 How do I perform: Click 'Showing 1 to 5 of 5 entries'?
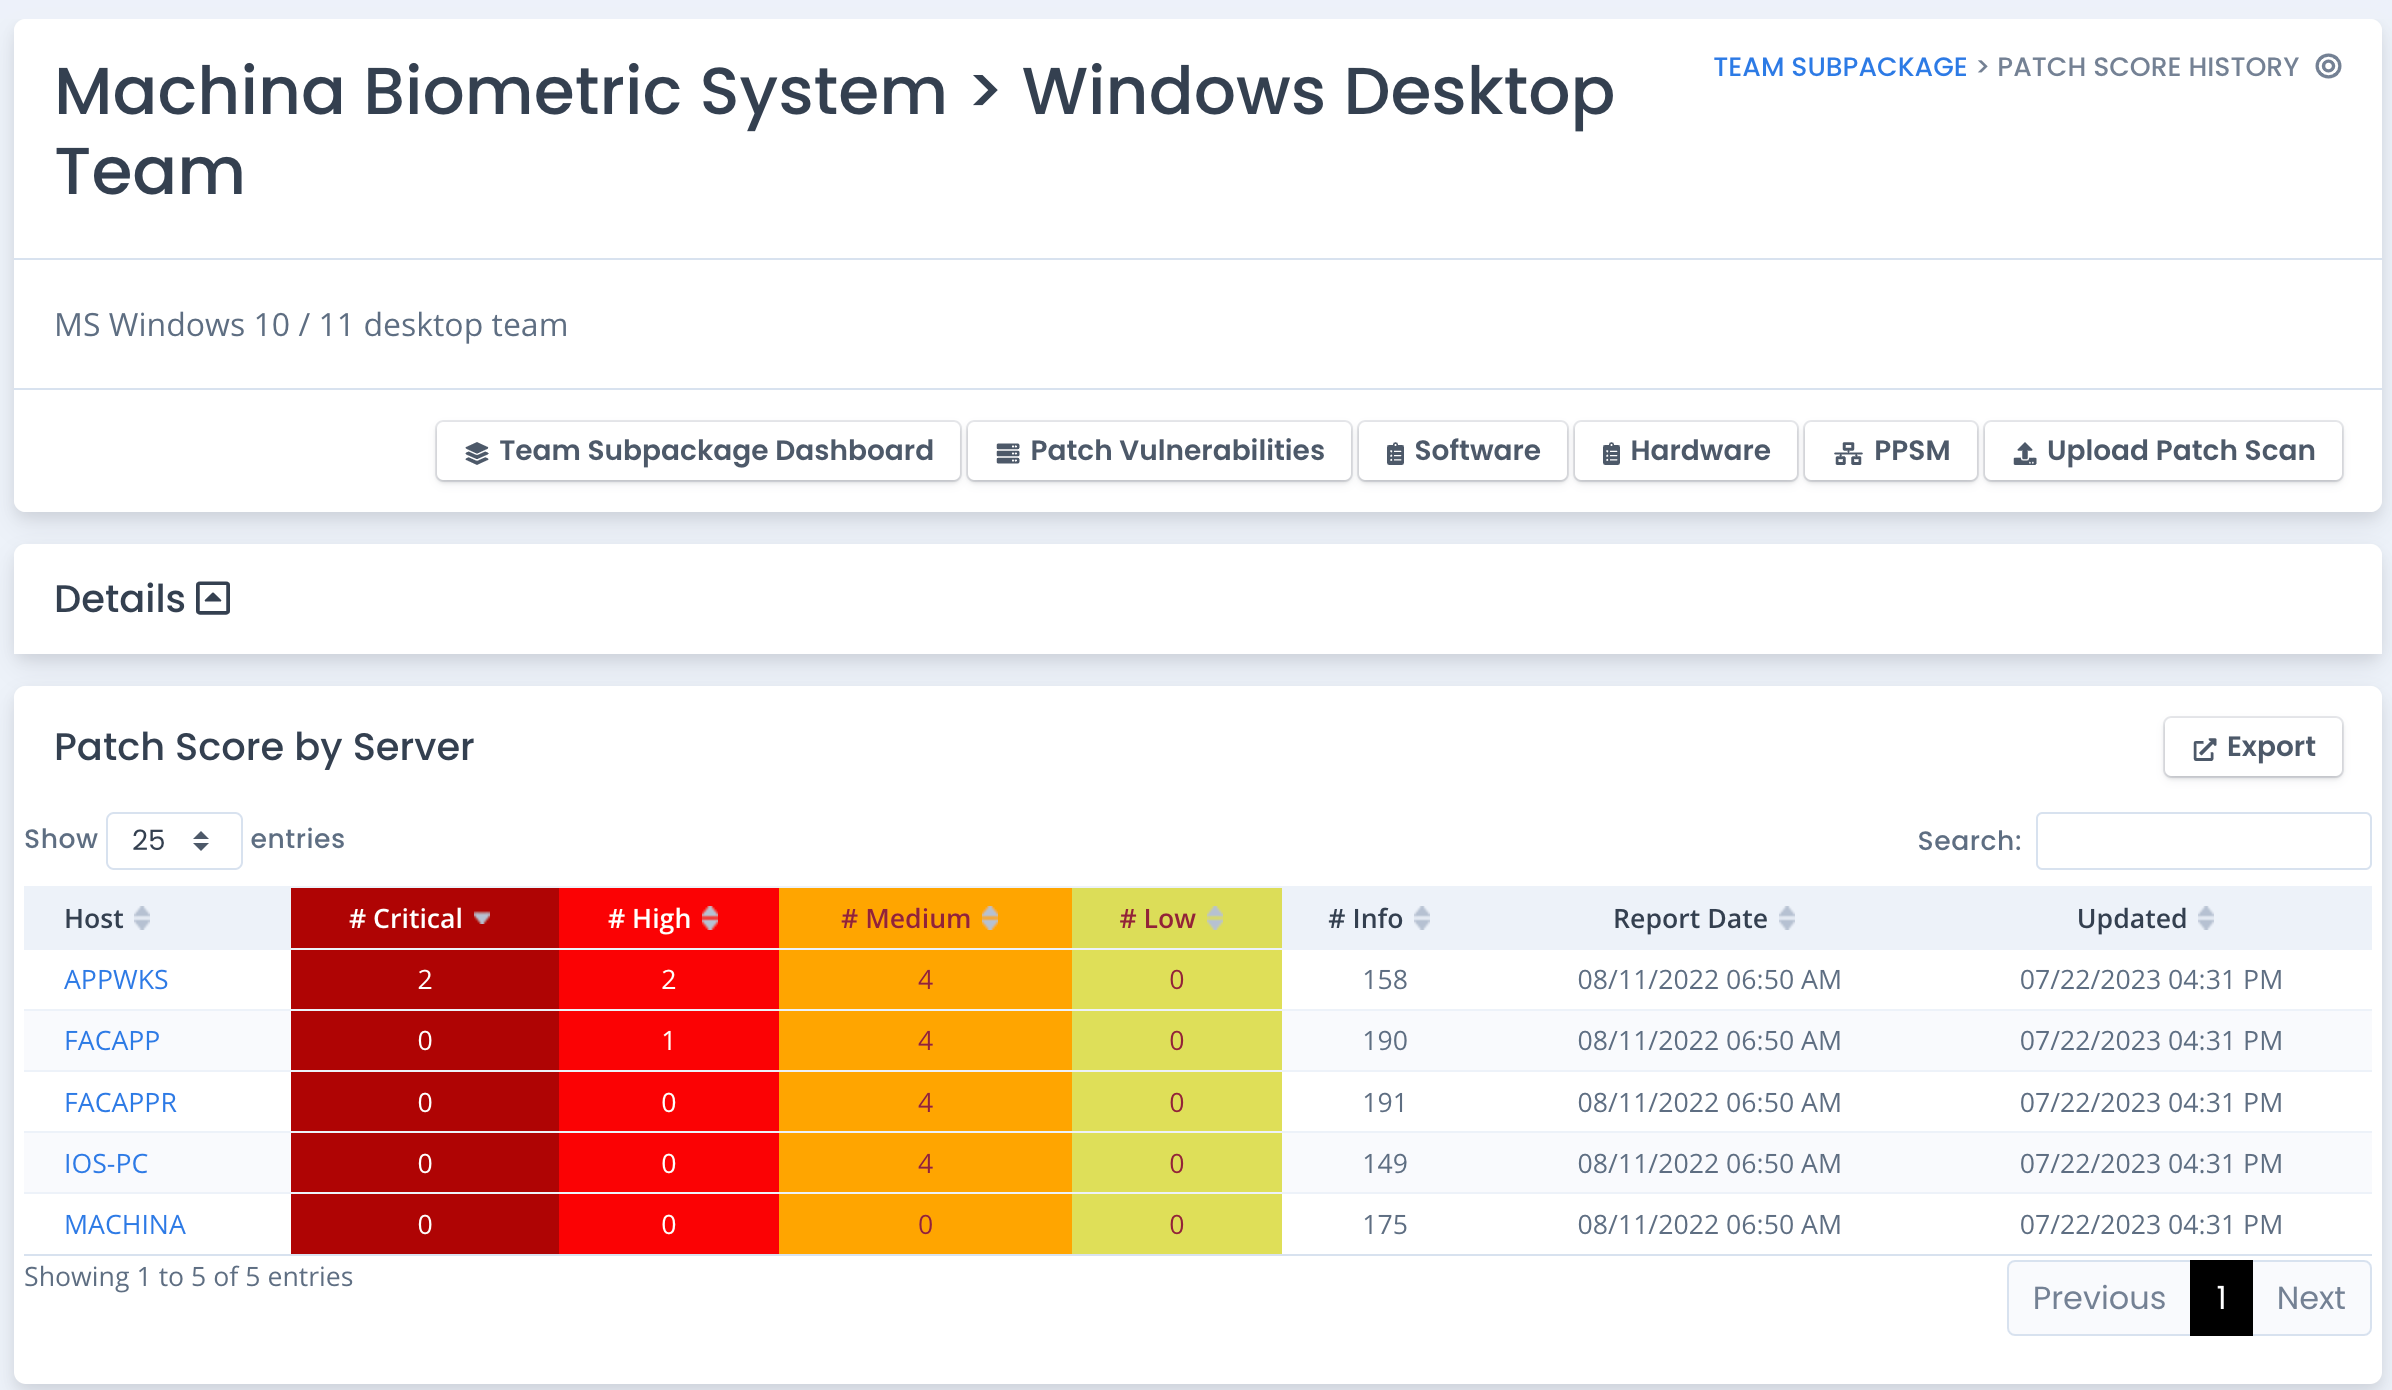[x=188, y=1277]
